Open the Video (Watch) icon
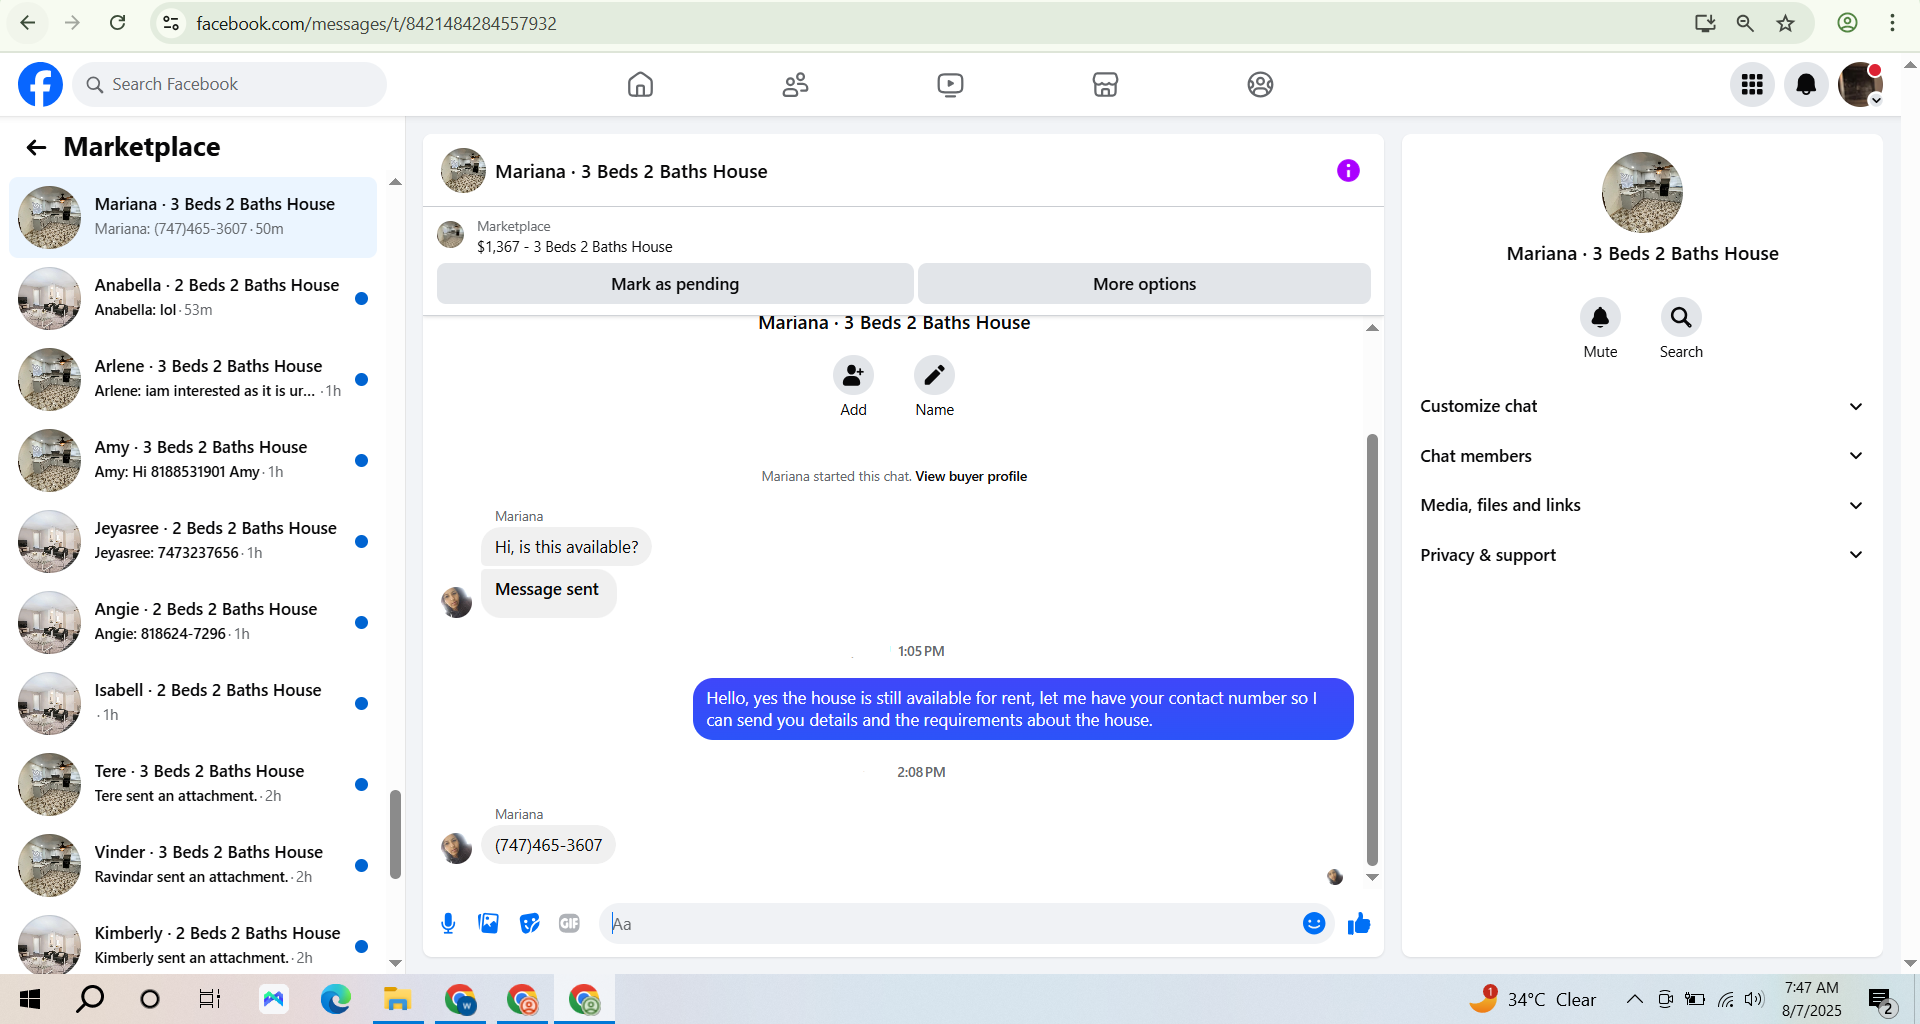Viewport: 1920px width, 1024px height. [950, 85]
